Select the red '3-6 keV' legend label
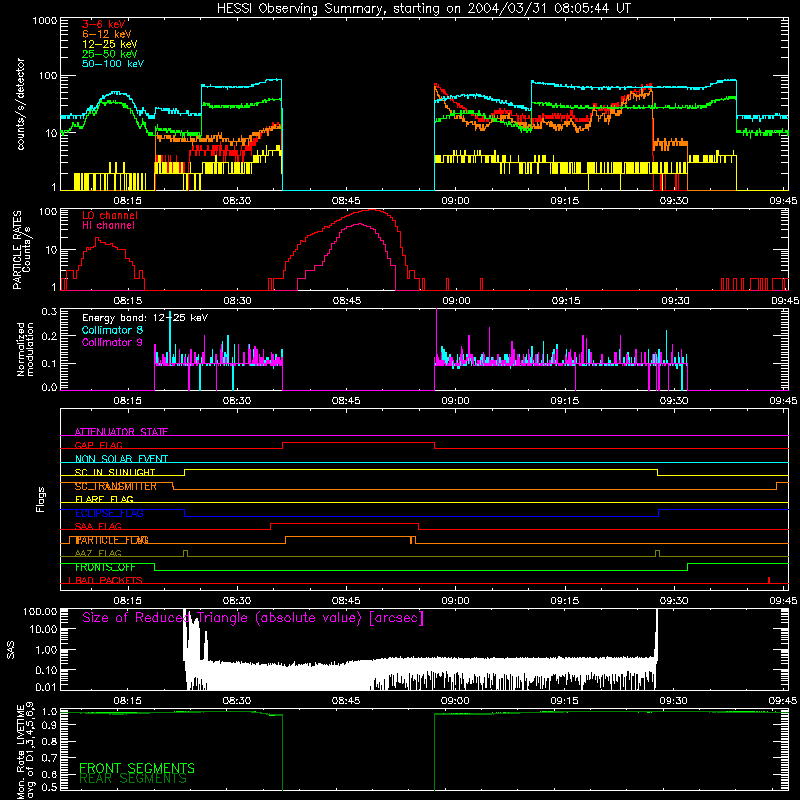Viewport: 800px width, 800px height. (x=104, y=24)
